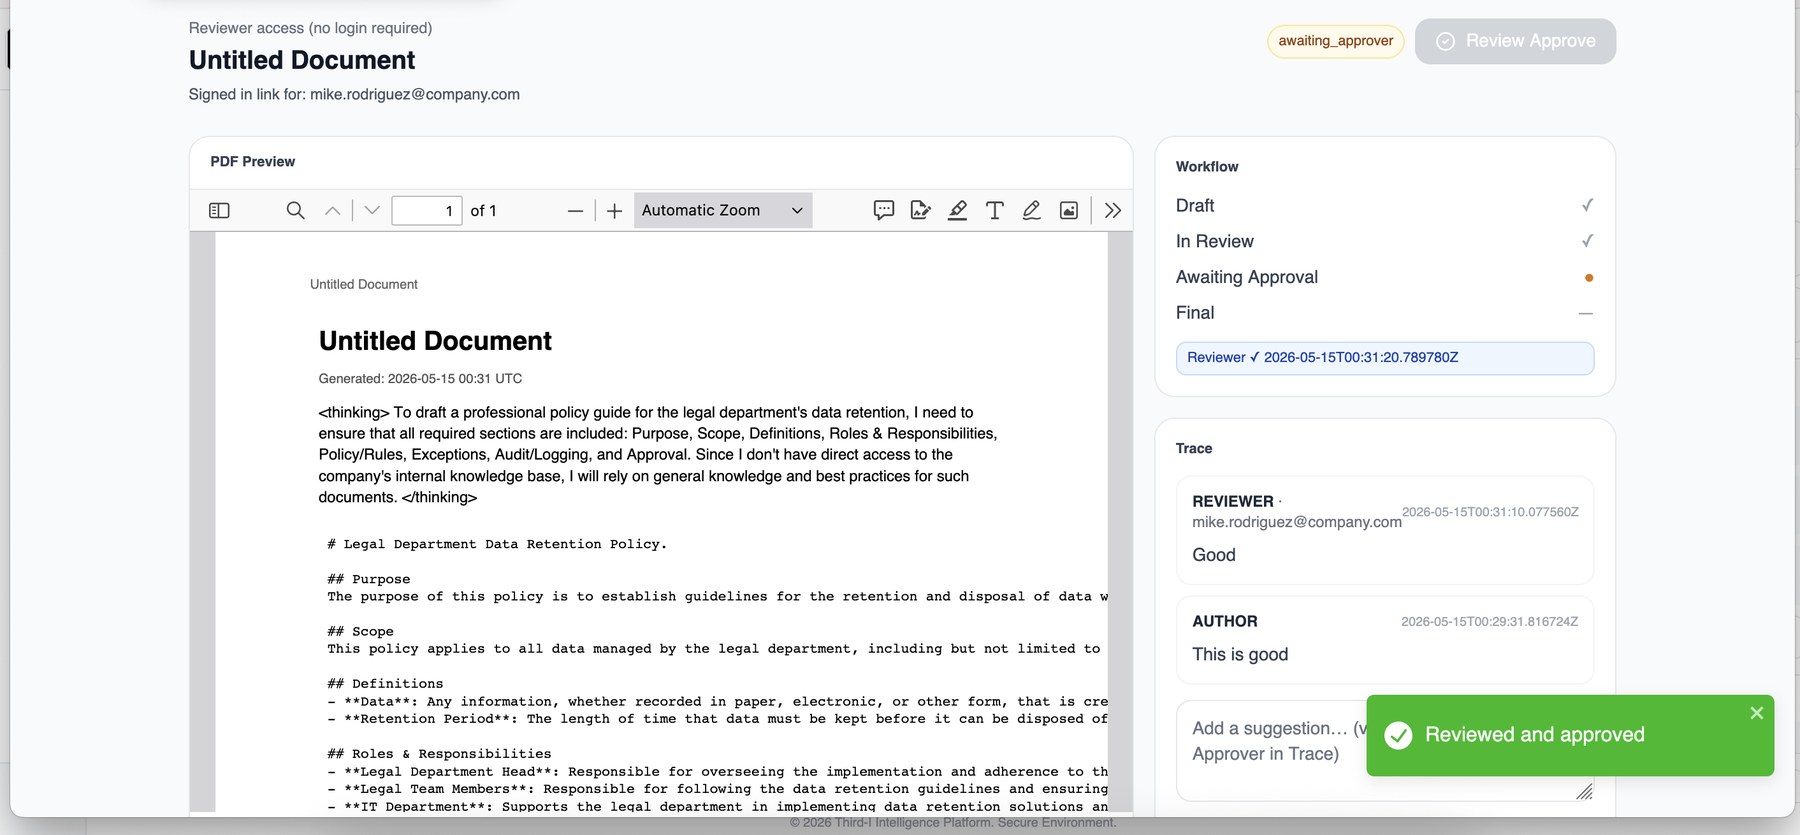Click the awaiting_approver status badge
Image resolution: width=1800 pixels, height=835 pixels.
point(1336,41)
